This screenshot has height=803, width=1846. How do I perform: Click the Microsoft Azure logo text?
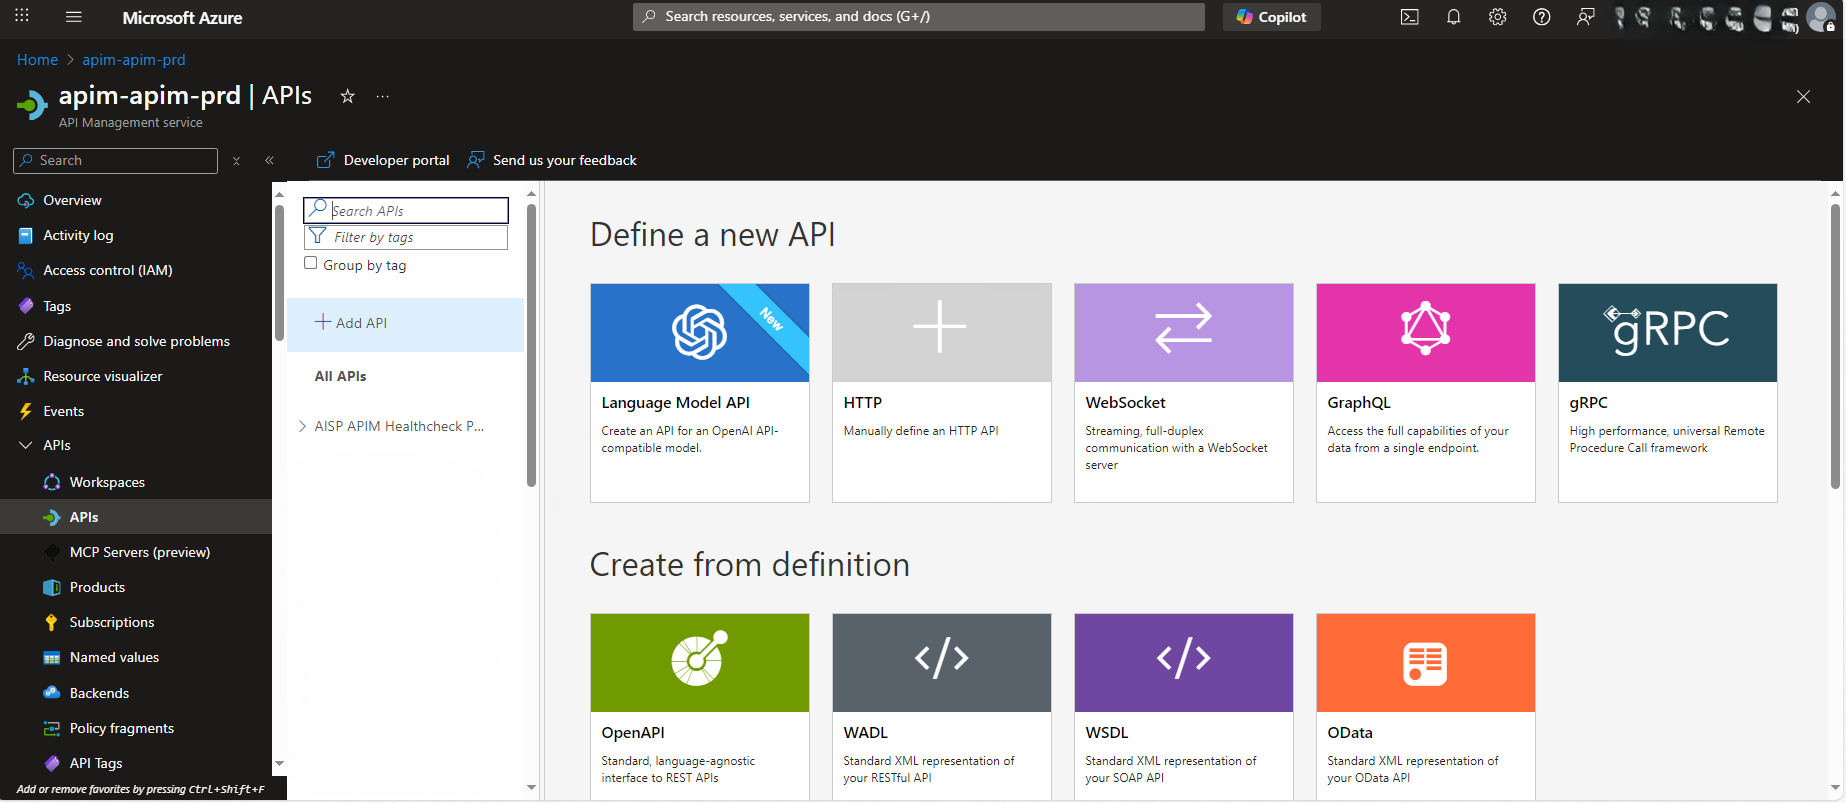[x=182, y=17]
